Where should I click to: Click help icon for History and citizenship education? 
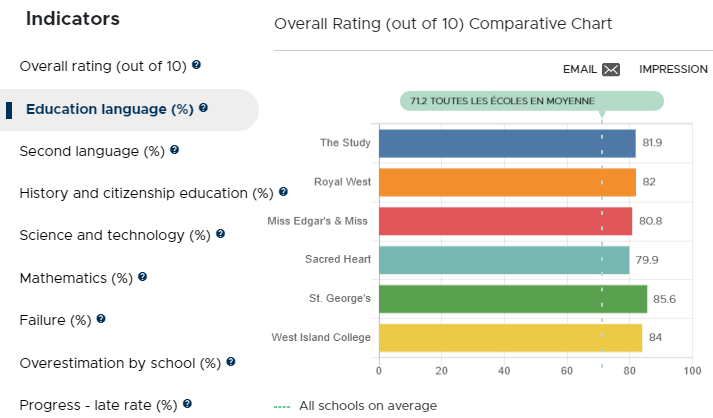283,191
